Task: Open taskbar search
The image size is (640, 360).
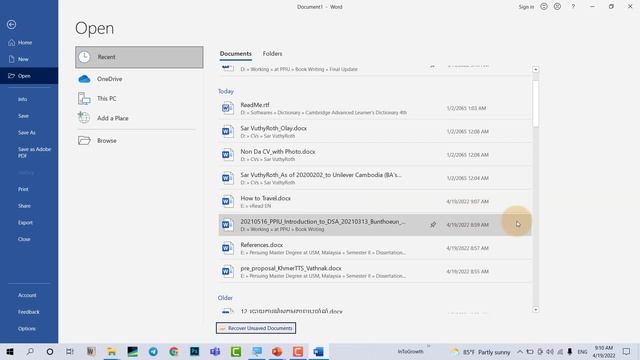Action: [x=30, y=351]
